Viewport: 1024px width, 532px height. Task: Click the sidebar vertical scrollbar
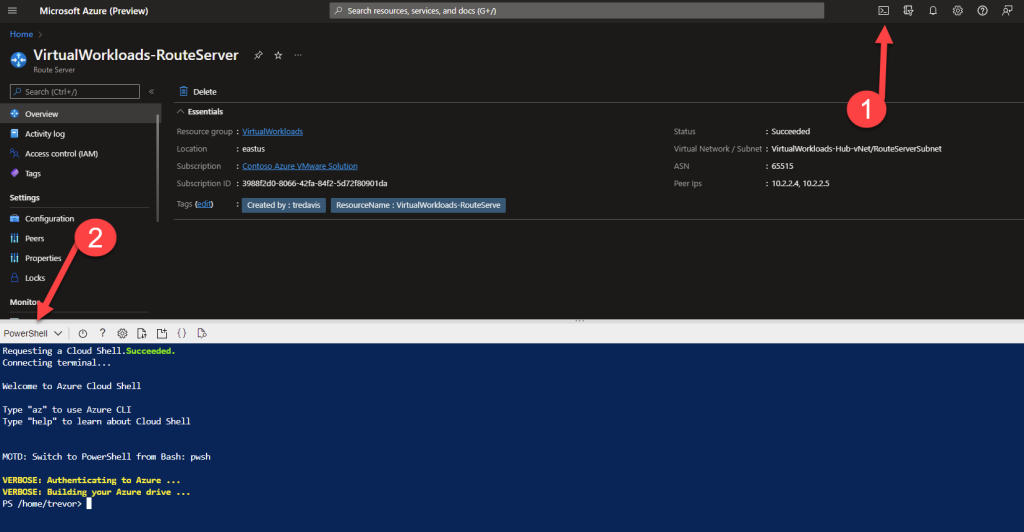(x=158, y=168)
